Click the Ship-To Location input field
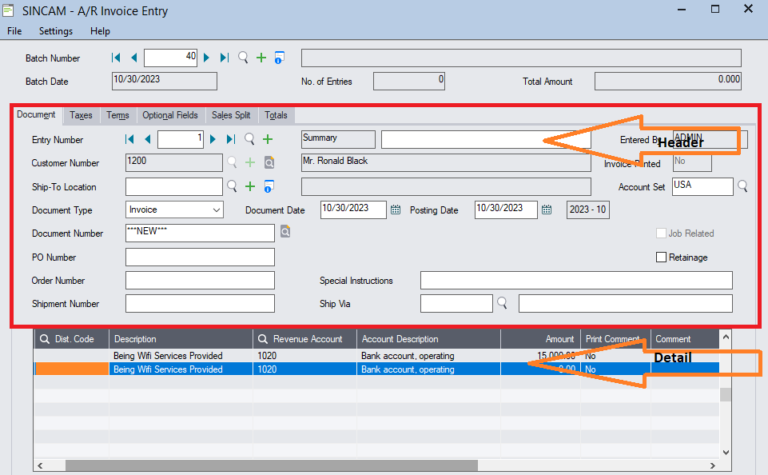Screen dimensions: 768x475 pyautogui.click(x=174, y=187)
